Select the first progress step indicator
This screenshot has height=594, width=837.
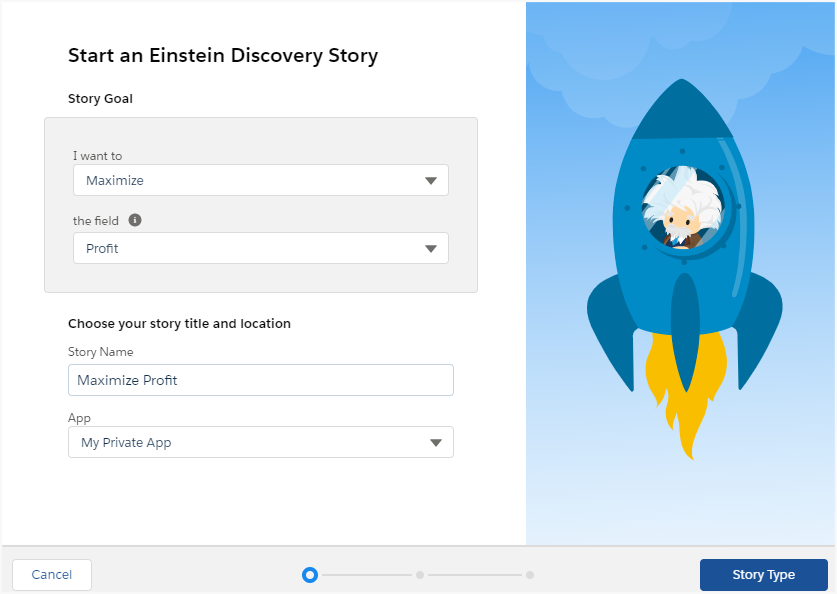(x=310, y=575)
